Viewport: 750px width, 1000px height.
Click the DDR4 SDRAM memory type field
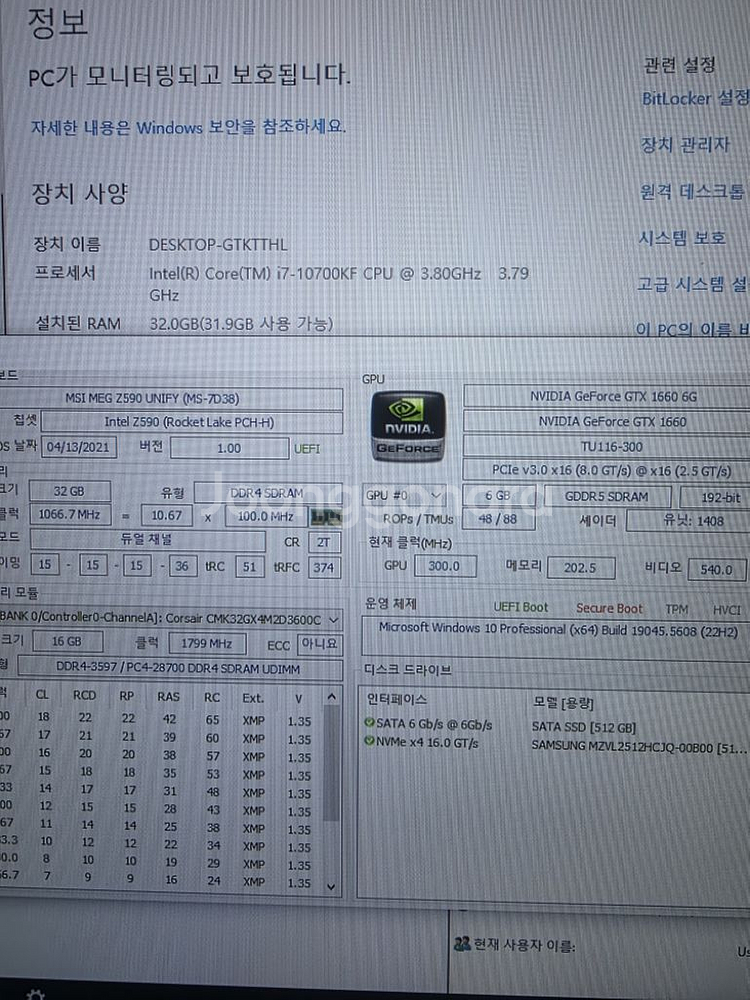pos(267,493)
